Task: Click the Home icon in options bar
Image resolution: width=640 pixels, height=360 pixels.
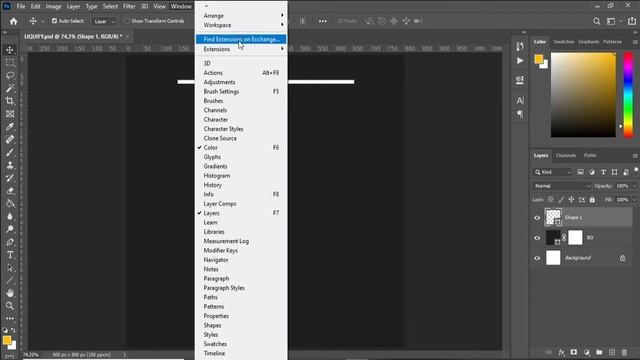Action: click(x=13, y=21)
